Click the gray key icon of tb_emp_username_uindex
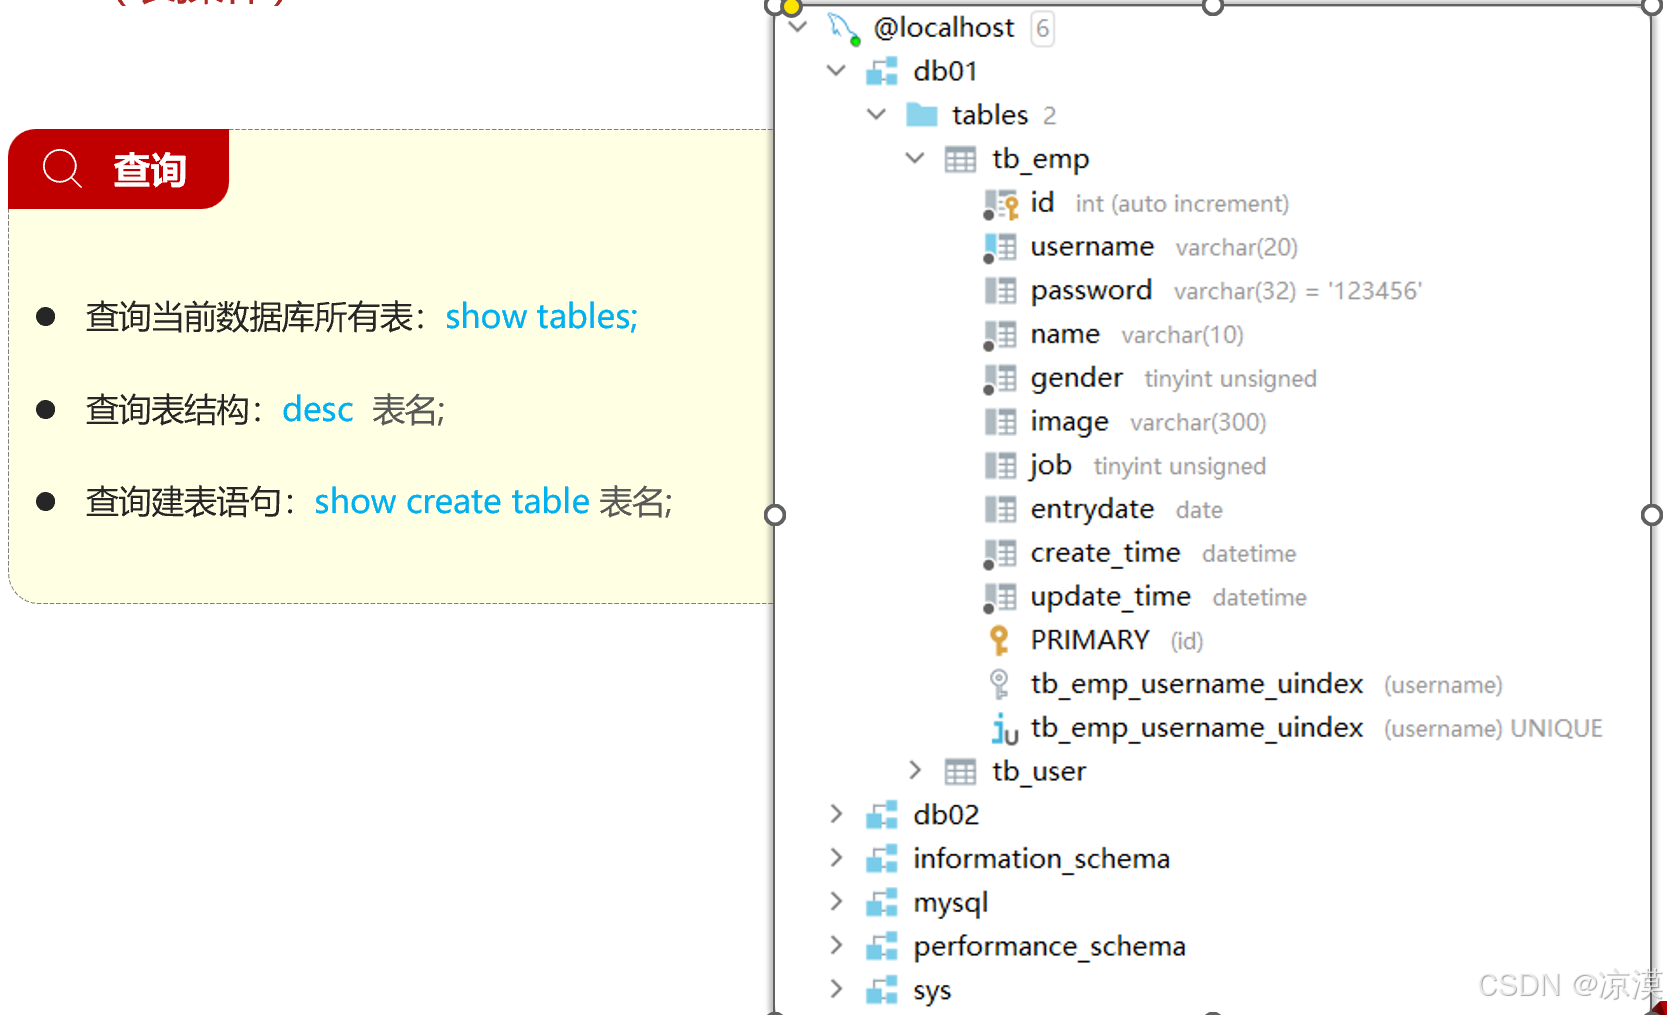1667x1015 pixels. (997, 683)
